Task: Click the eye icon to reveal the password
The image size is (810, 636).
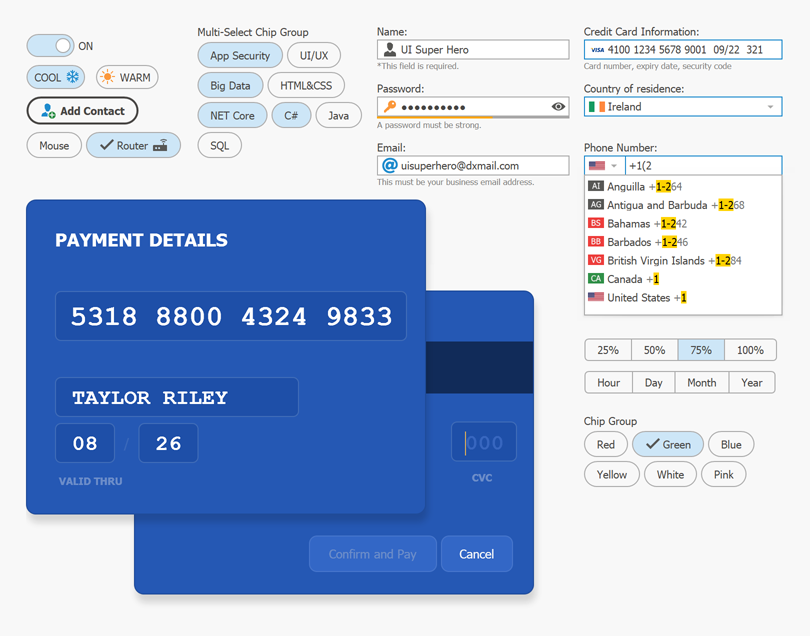Action: point(557,106)
